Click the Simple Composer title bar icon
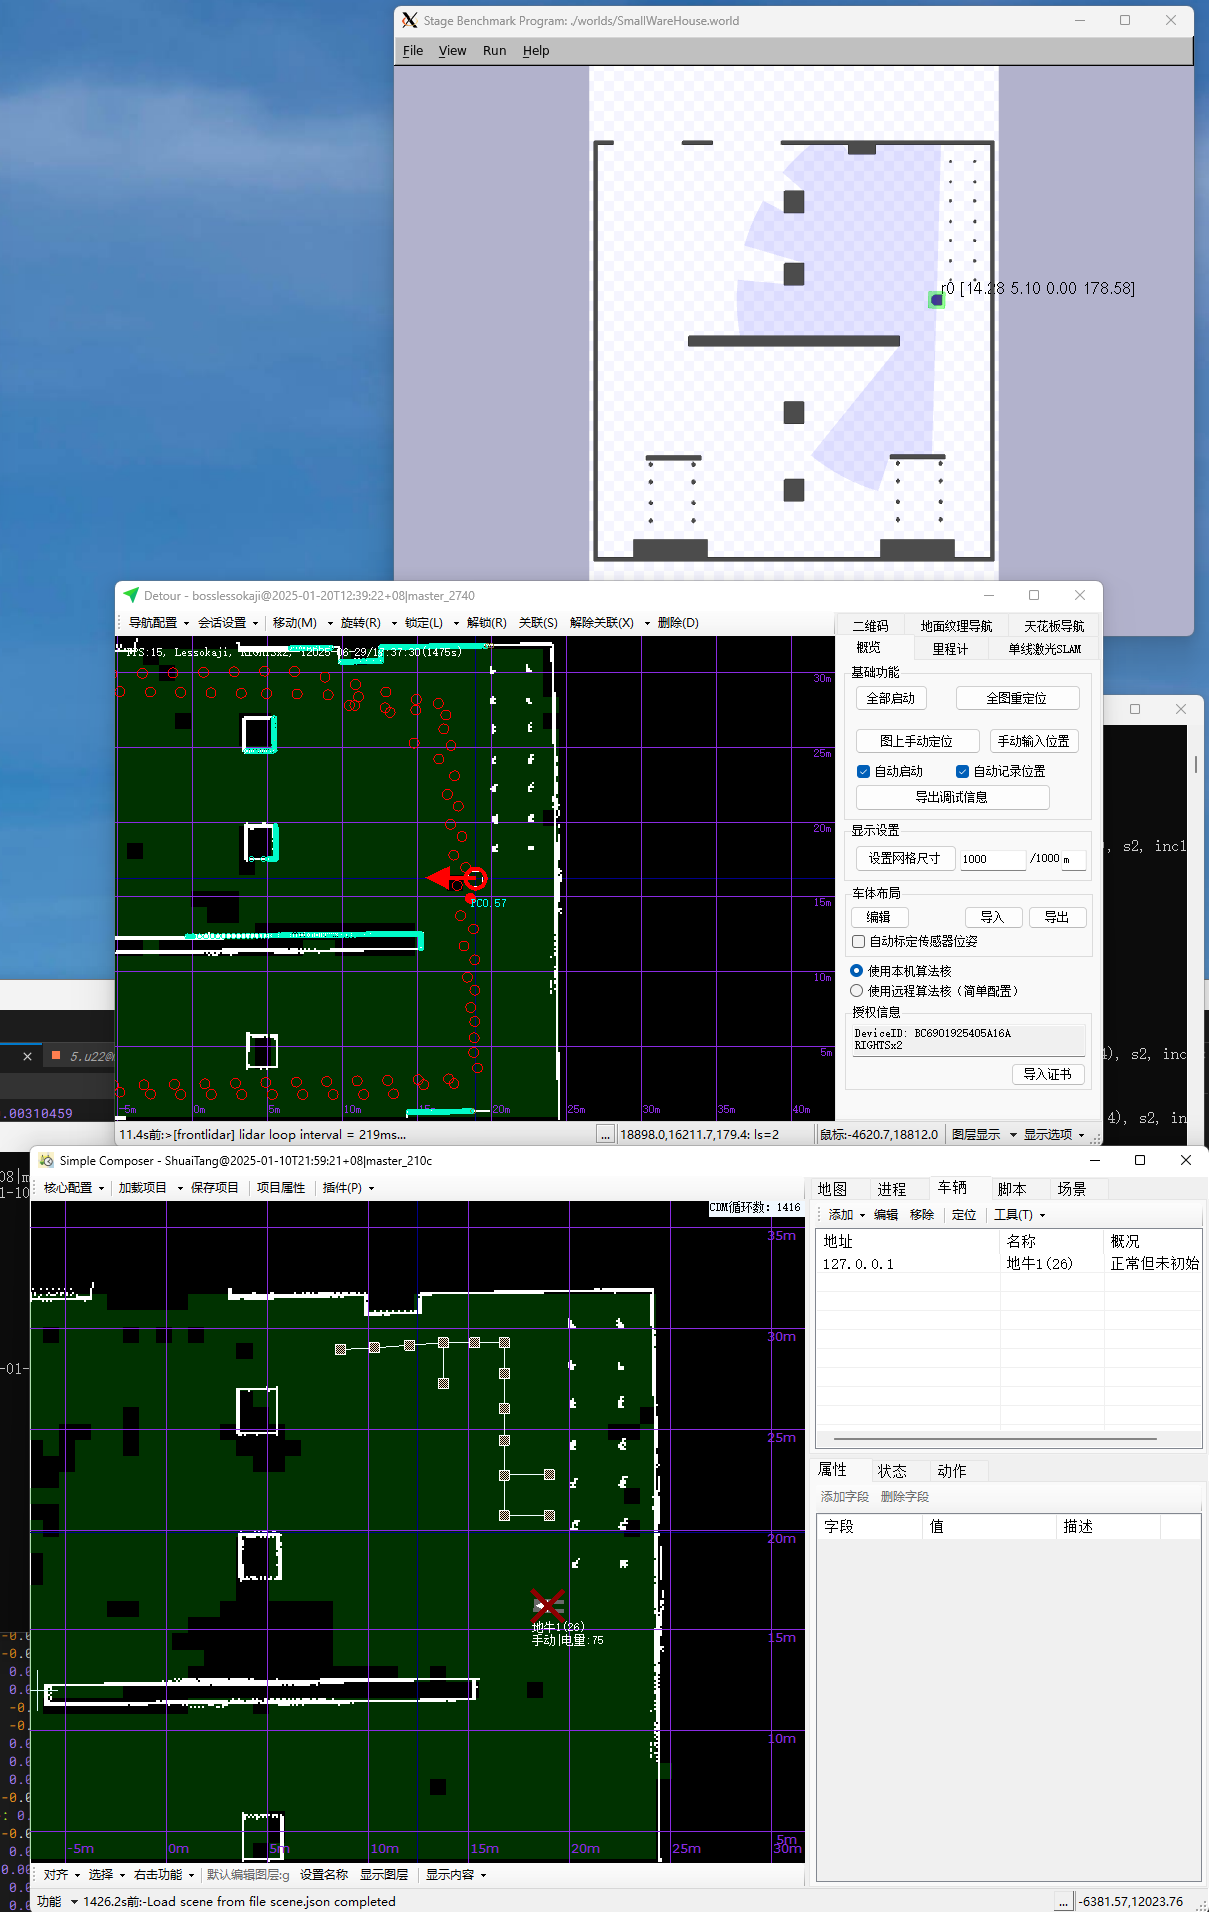 [x=46, y=1160]
